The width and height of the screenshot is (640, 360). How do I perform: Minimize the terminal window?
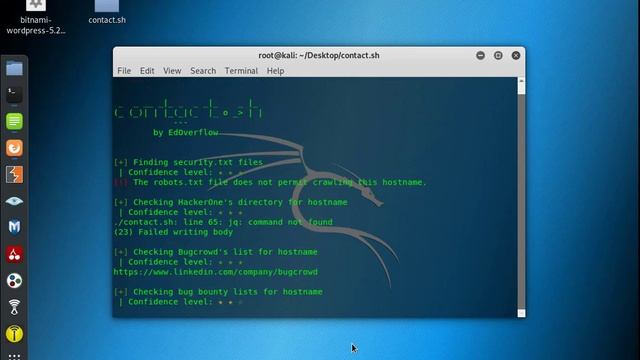point(480,55)
